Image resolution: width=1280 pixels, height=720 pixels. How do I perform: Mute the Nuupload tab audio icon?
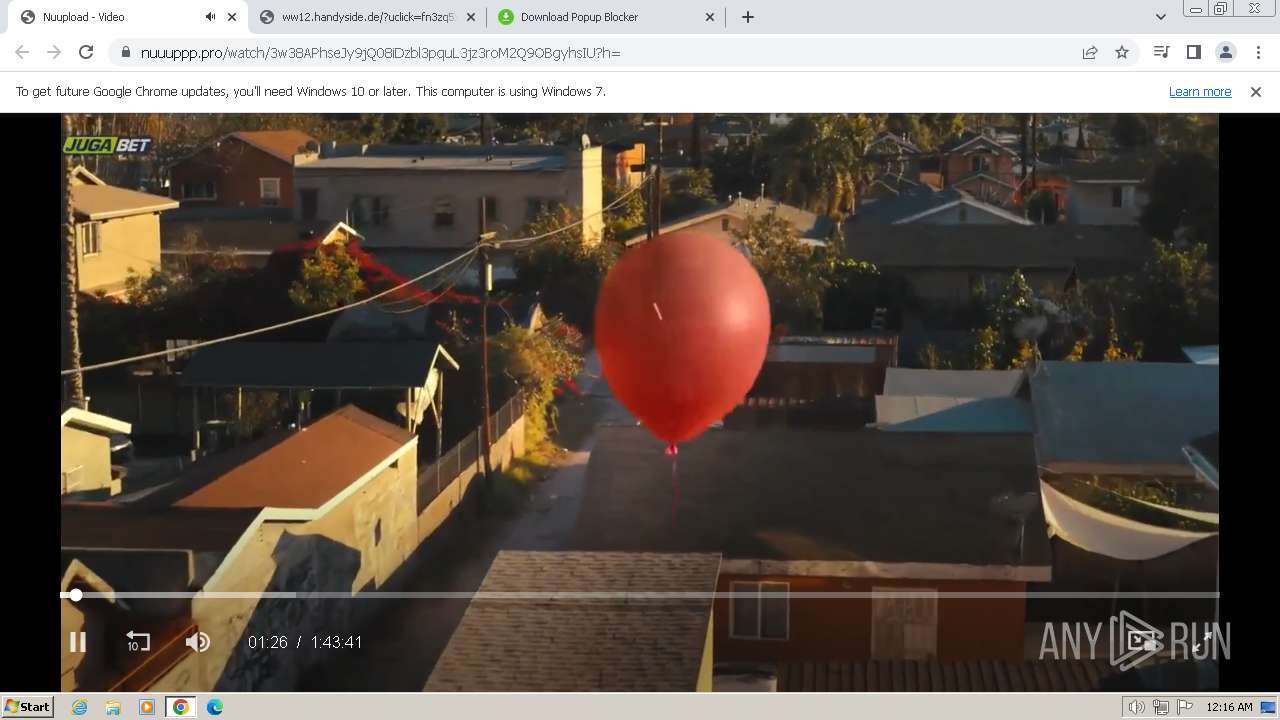[x=210, y=17]
